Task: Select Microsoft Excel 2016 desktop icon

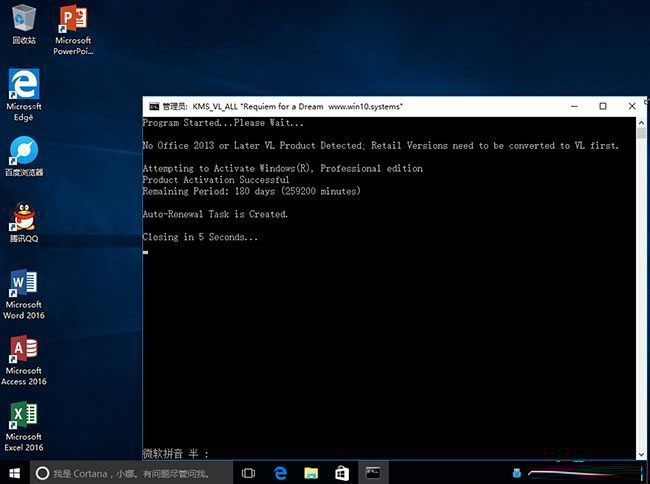Action: point(24,416)
